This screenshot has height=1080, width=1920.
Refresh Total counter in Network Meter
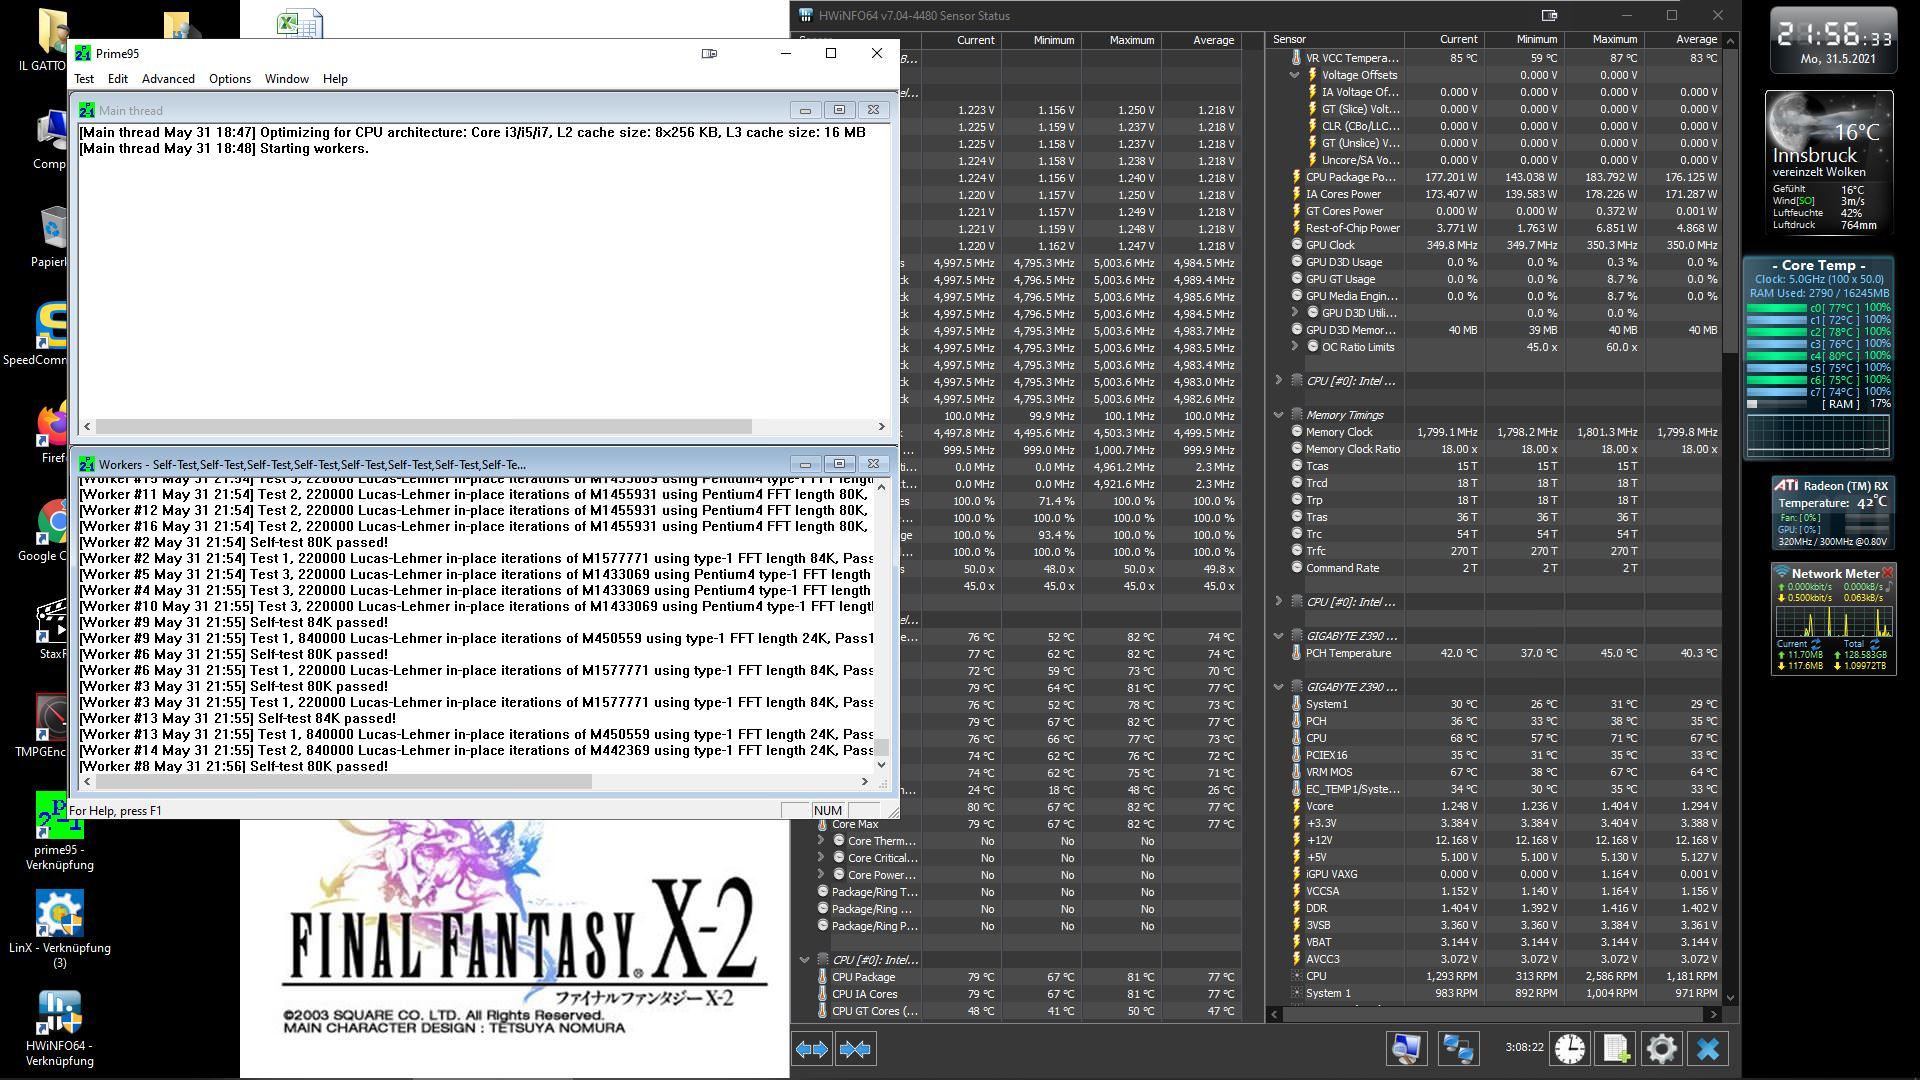point(1874,643)
